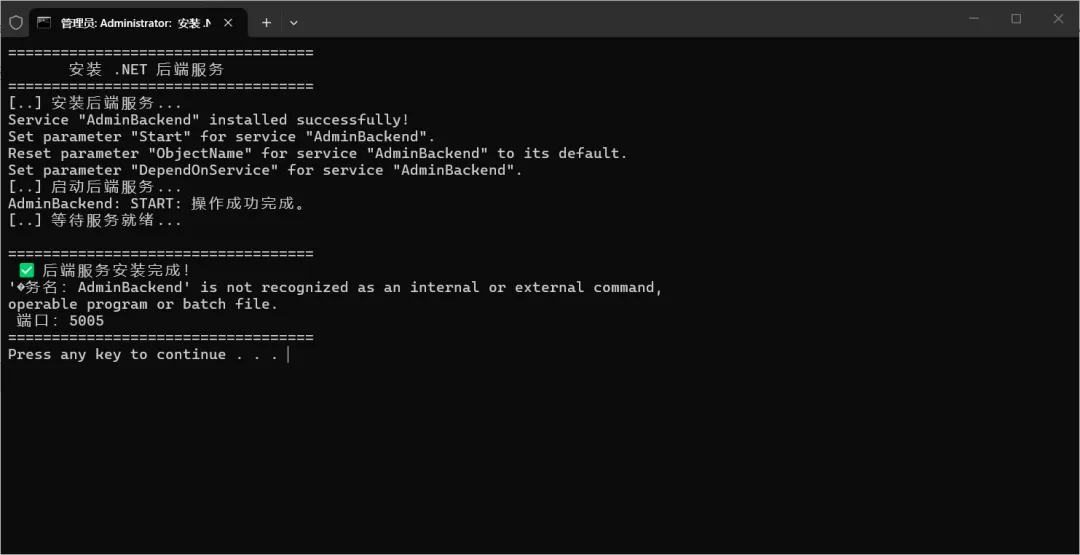Select the 管理员: Administrator tab

pos(135,22)
